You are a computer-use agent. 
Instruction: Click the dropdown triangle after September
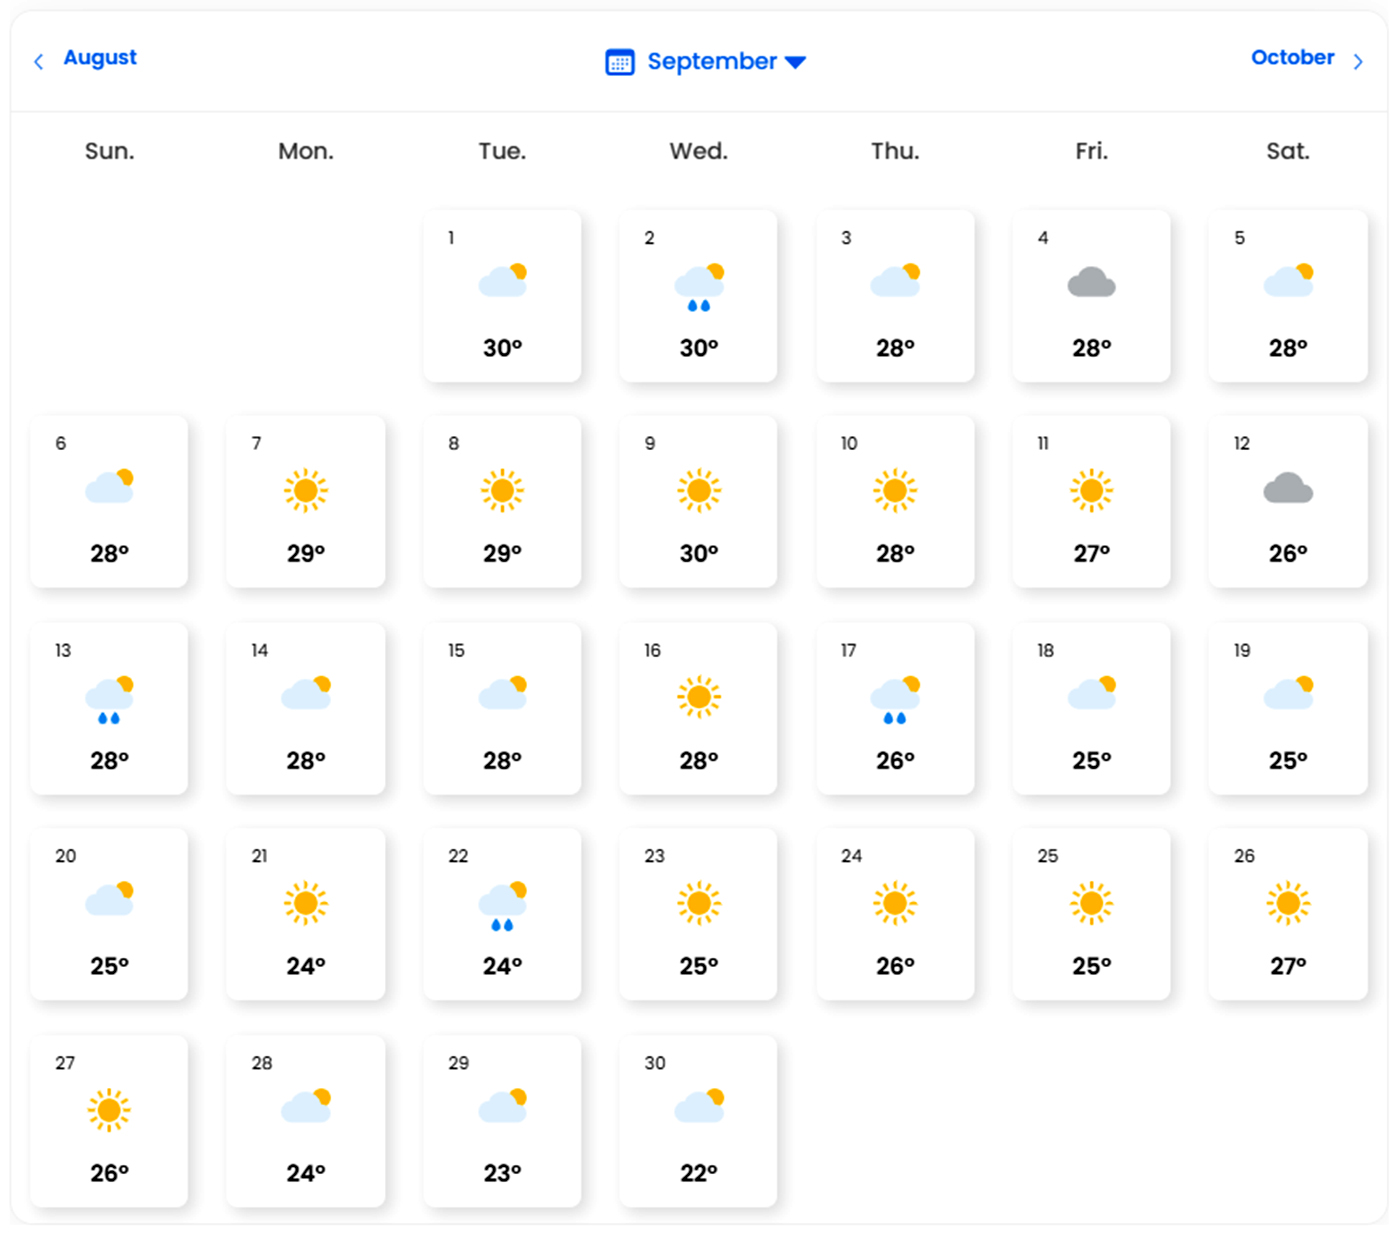click(795, 63)
